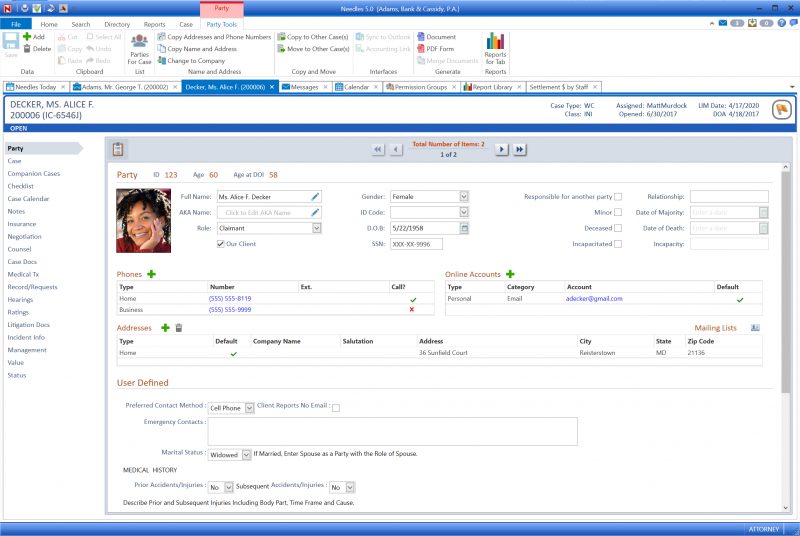Edit Full Name with pencil icon

point(315,197)
